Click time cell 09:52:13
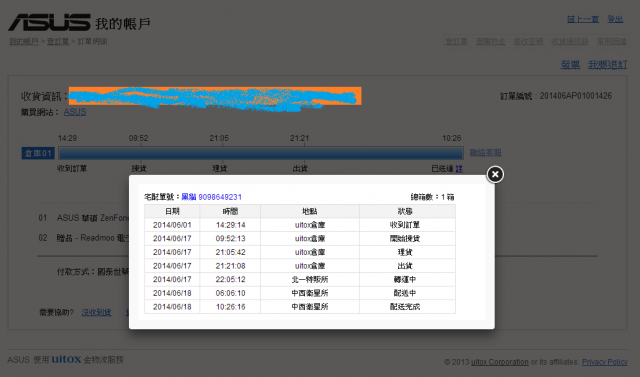This screenshot has width=640, height=377. tap(230, 239)
